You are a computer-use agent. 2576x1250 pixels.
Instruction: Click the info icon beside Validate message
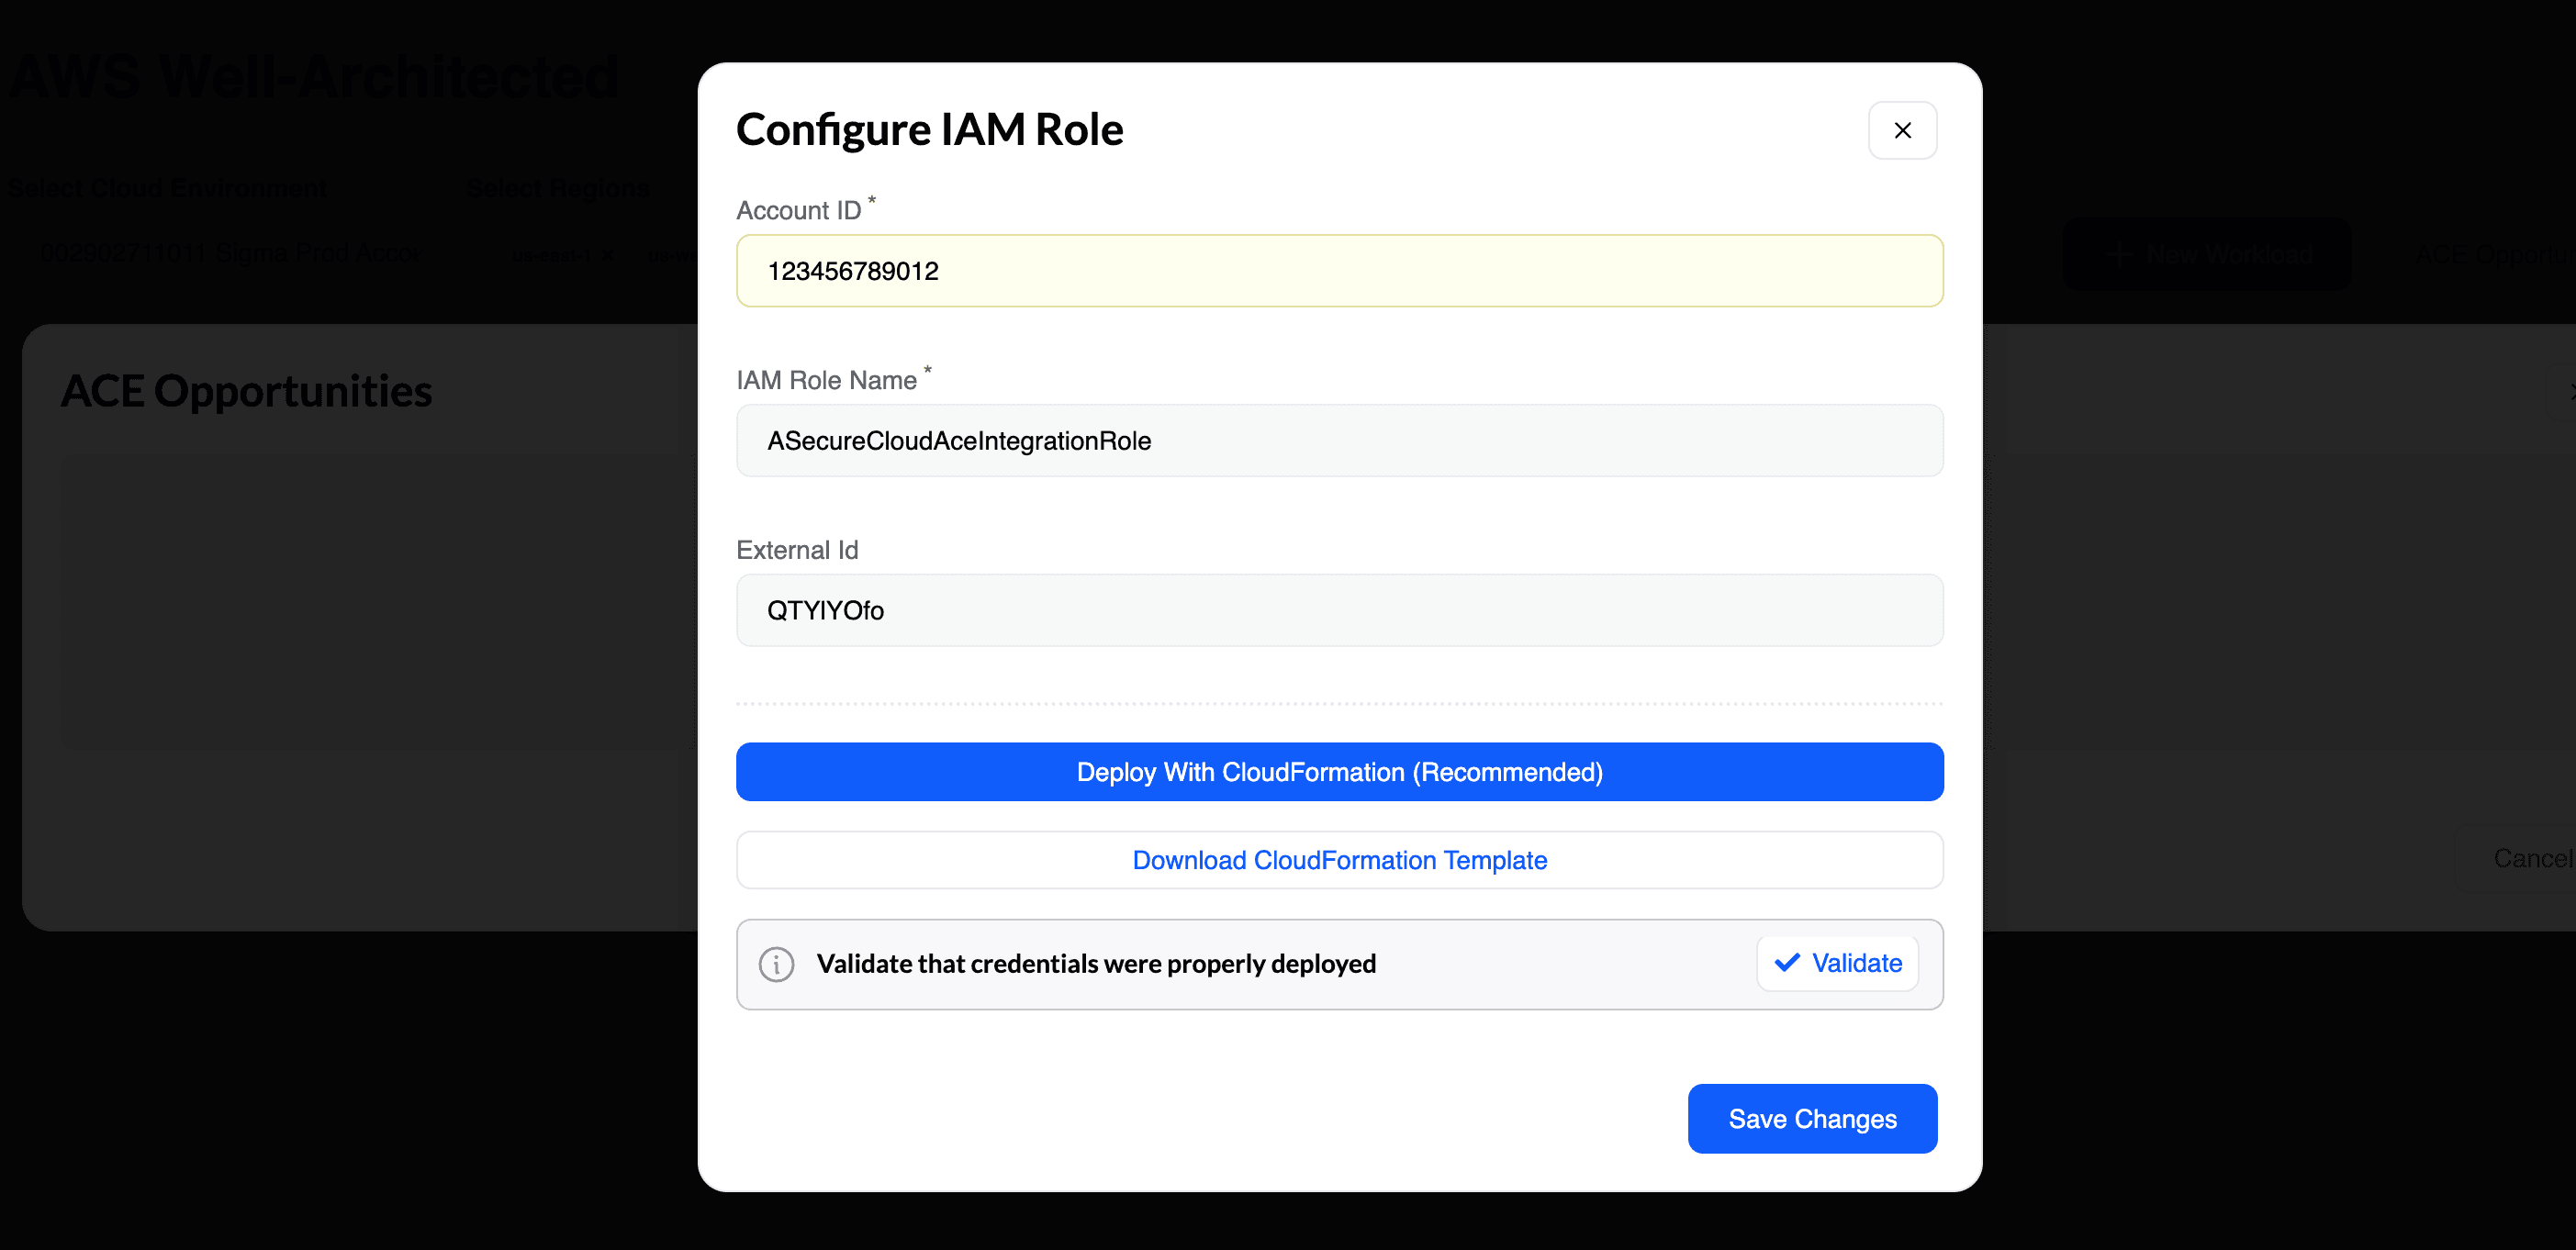[x=776, y=964]
